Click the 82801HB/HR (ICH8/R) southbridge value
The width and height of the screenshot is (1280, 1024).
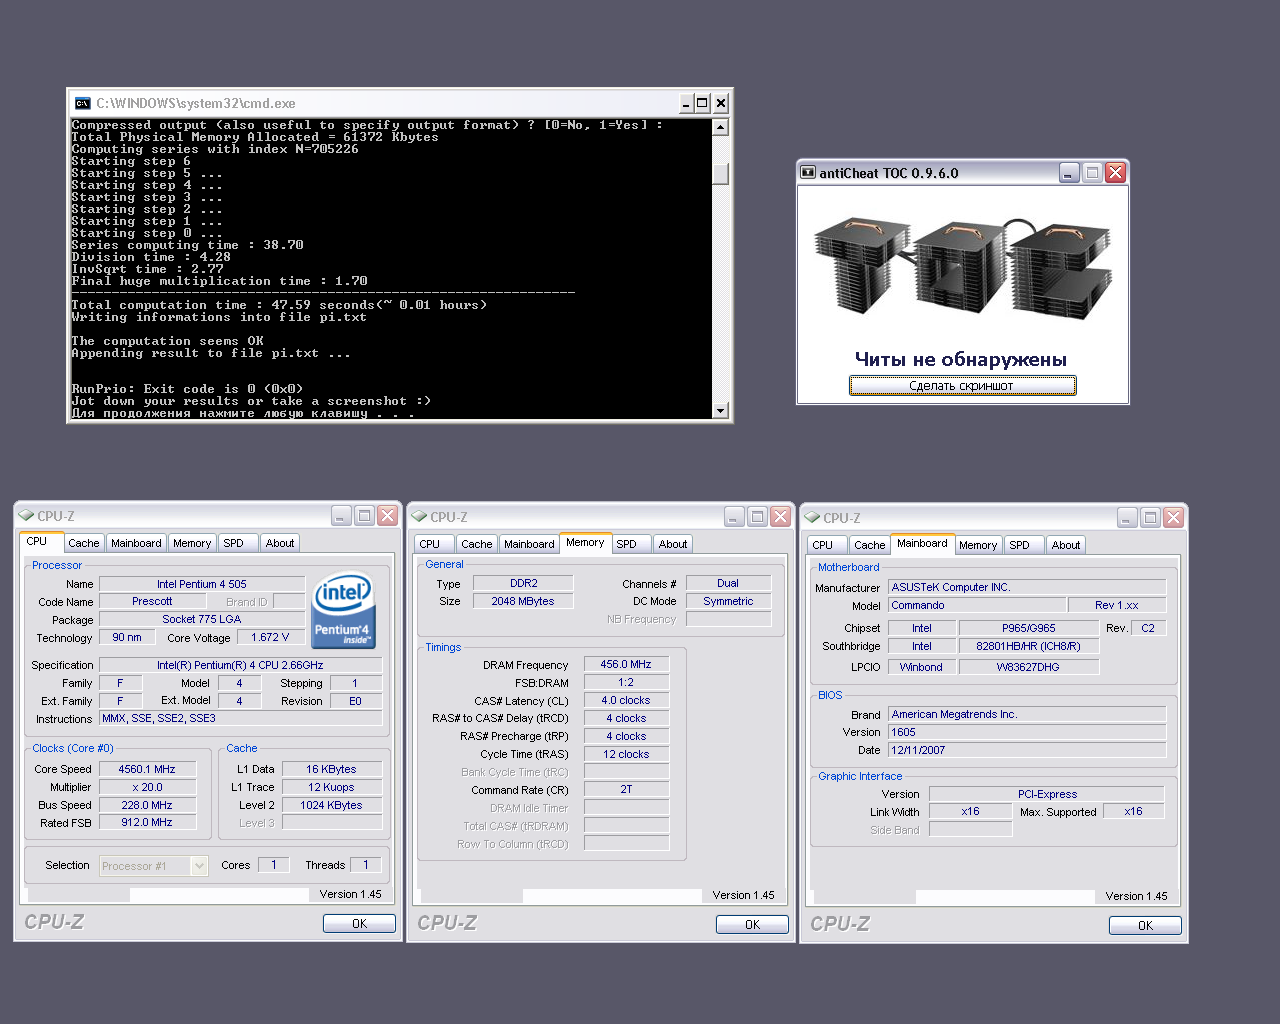click(1029, 647)
